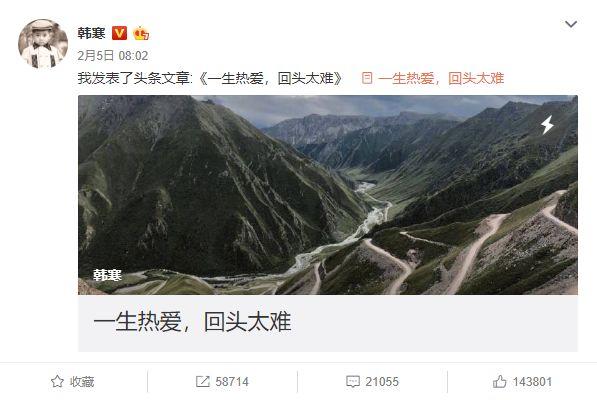Screen dimensions: 597x400
Task: Click the lightning bolt icon on cover image
Action: (x=548, y=125)
